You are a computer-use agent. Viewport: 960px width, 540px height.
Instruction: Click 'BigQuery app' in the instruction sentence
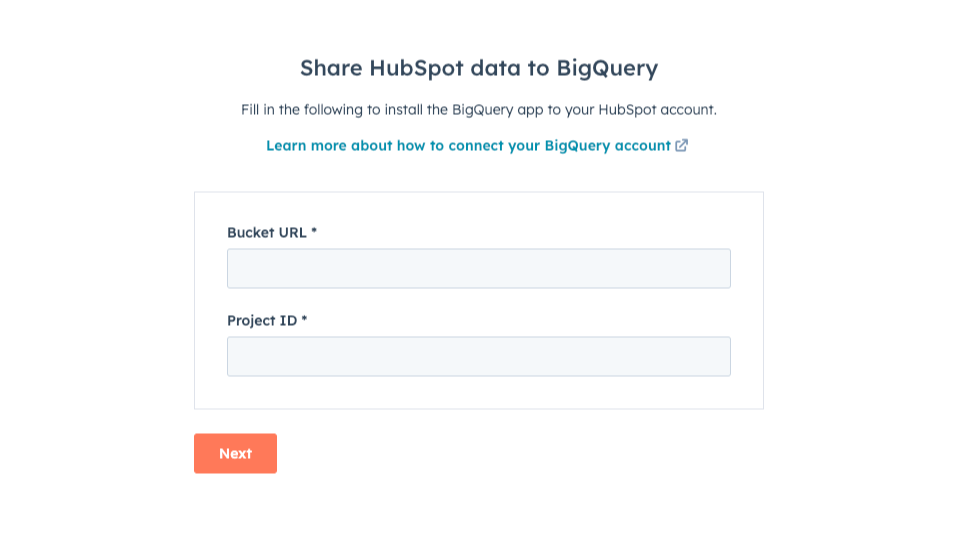[x=497, y=110]
